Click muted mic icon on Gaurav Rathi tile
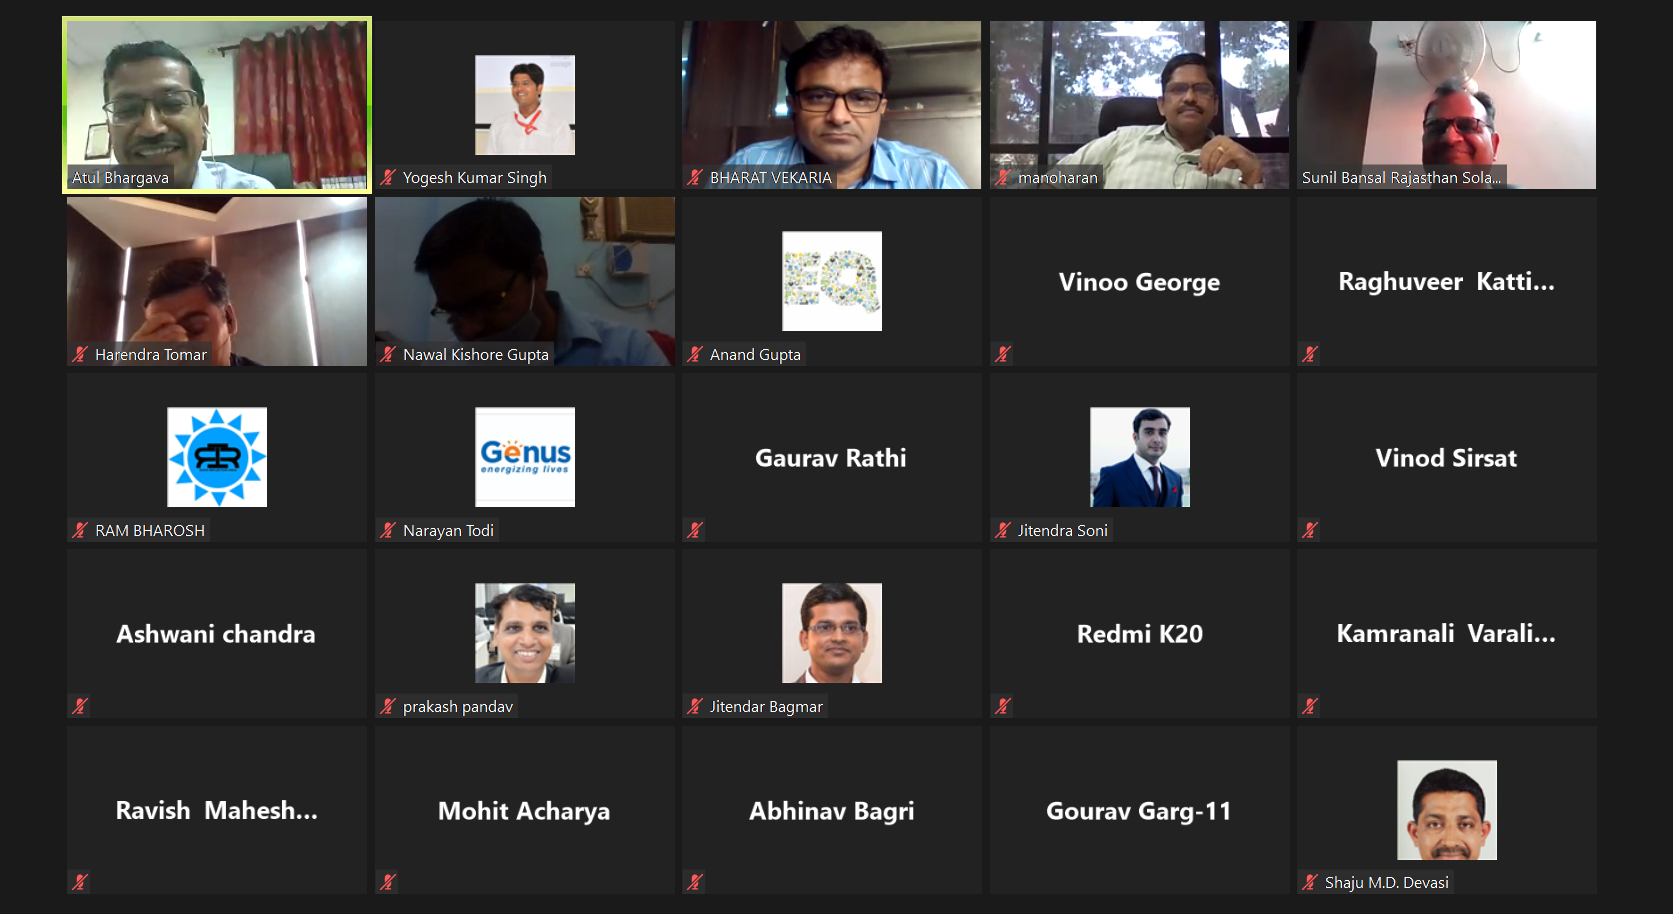The height and width of the screenshot is (914, 1673). point(695,530)
